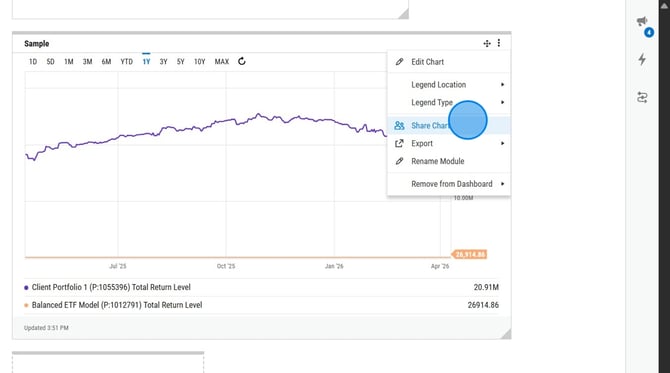Click the pencil icon beside Edit Chart
670x373 pixels.
399,62
